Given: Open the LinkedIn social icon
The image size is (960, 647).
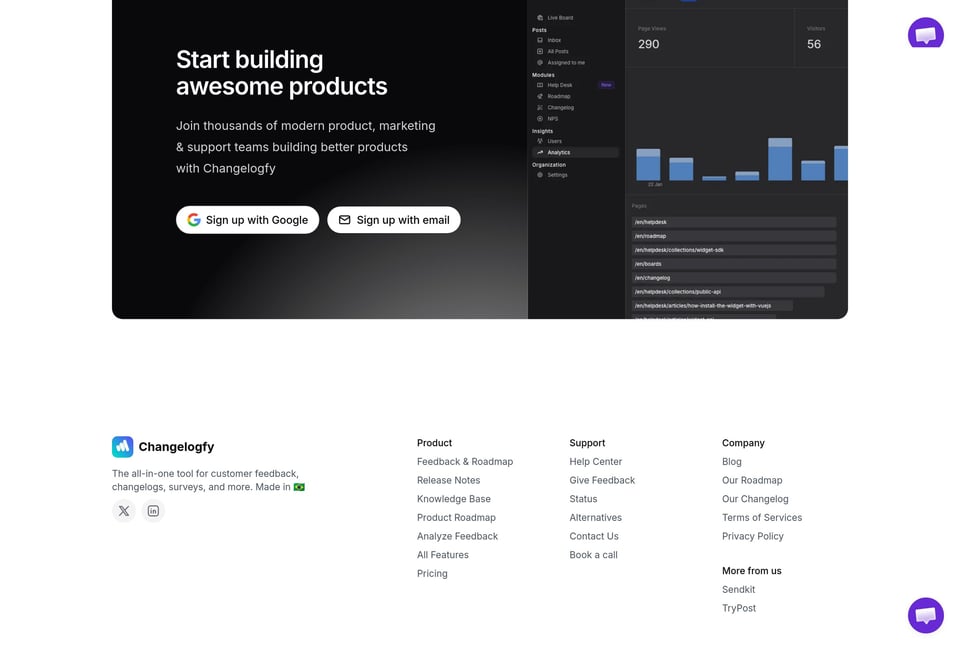Looking at the screenshot, I should tap(153, 510).
